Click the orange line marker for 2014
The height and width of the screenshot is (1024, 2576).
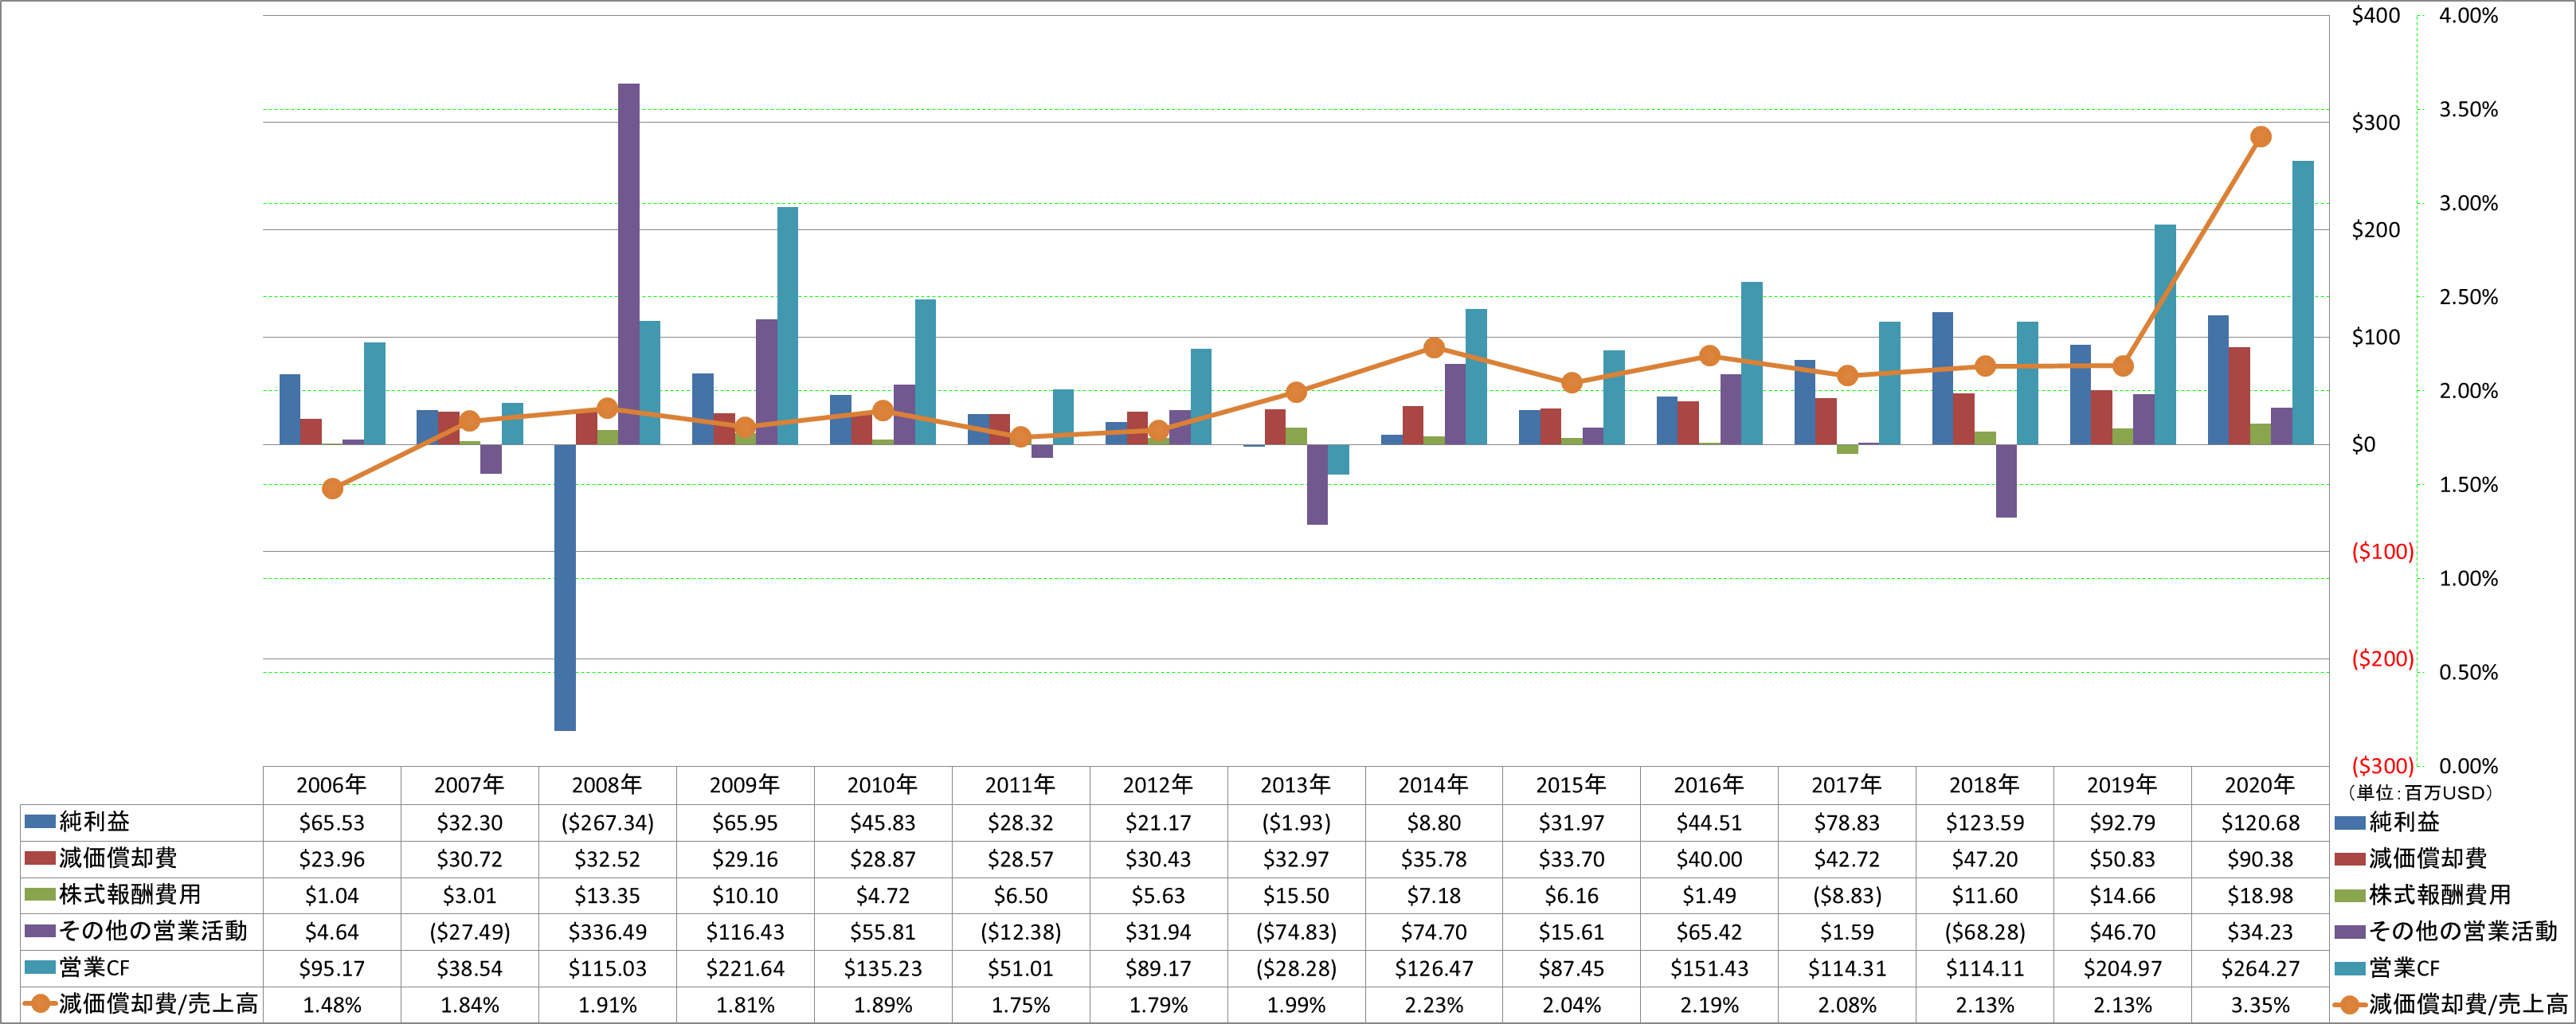point(1434,348)
